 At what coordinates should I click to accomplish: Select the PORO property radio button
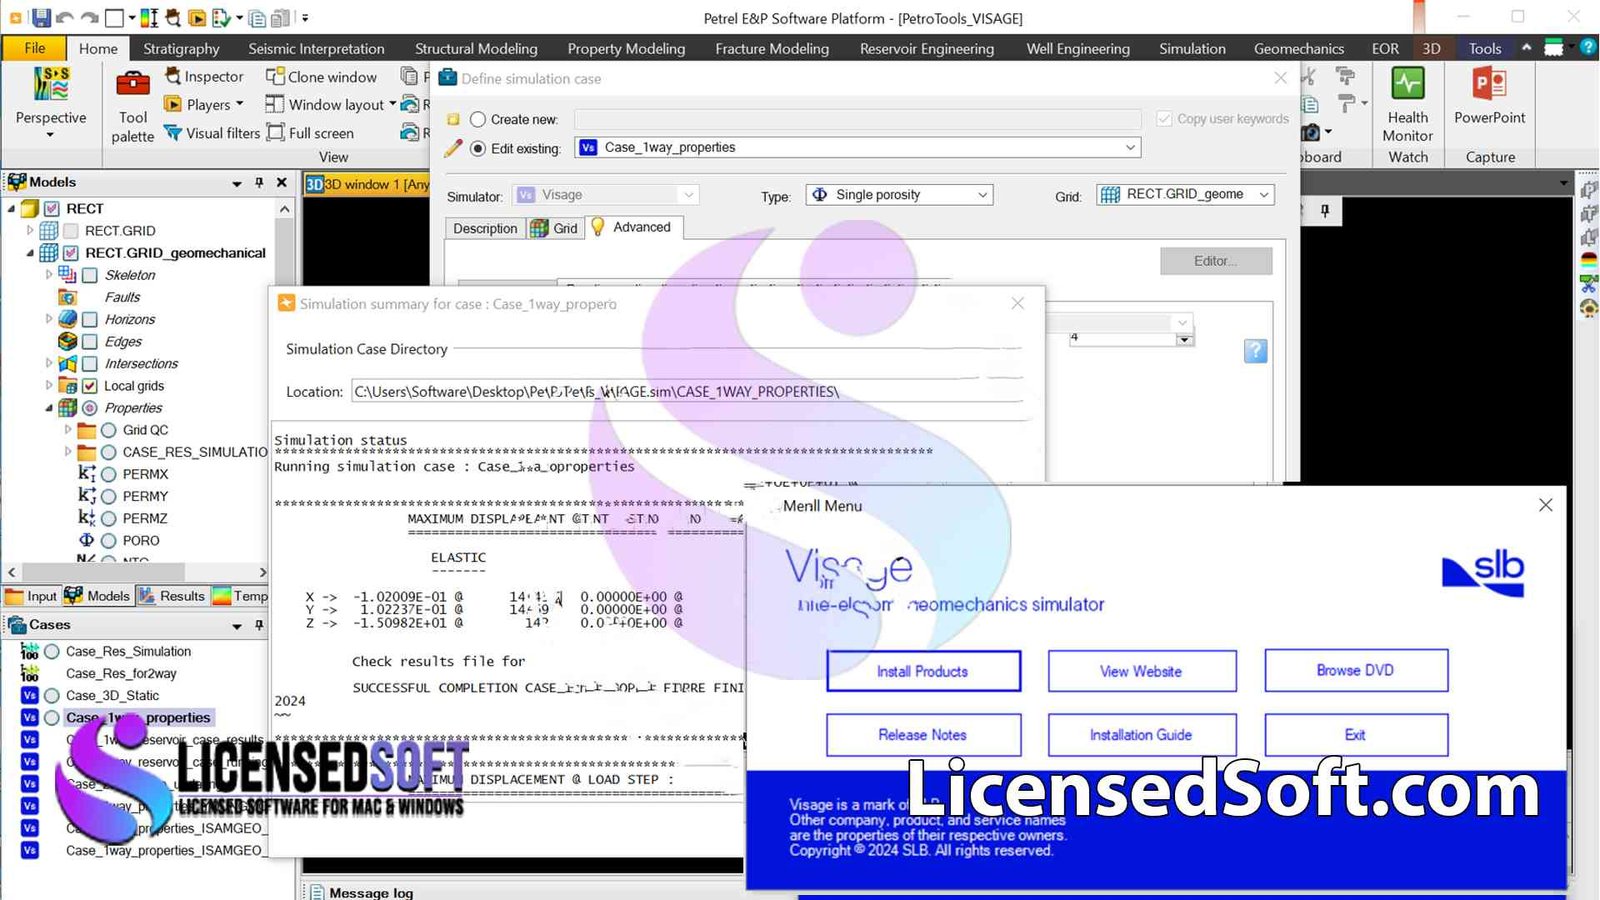tap(109, 540)
